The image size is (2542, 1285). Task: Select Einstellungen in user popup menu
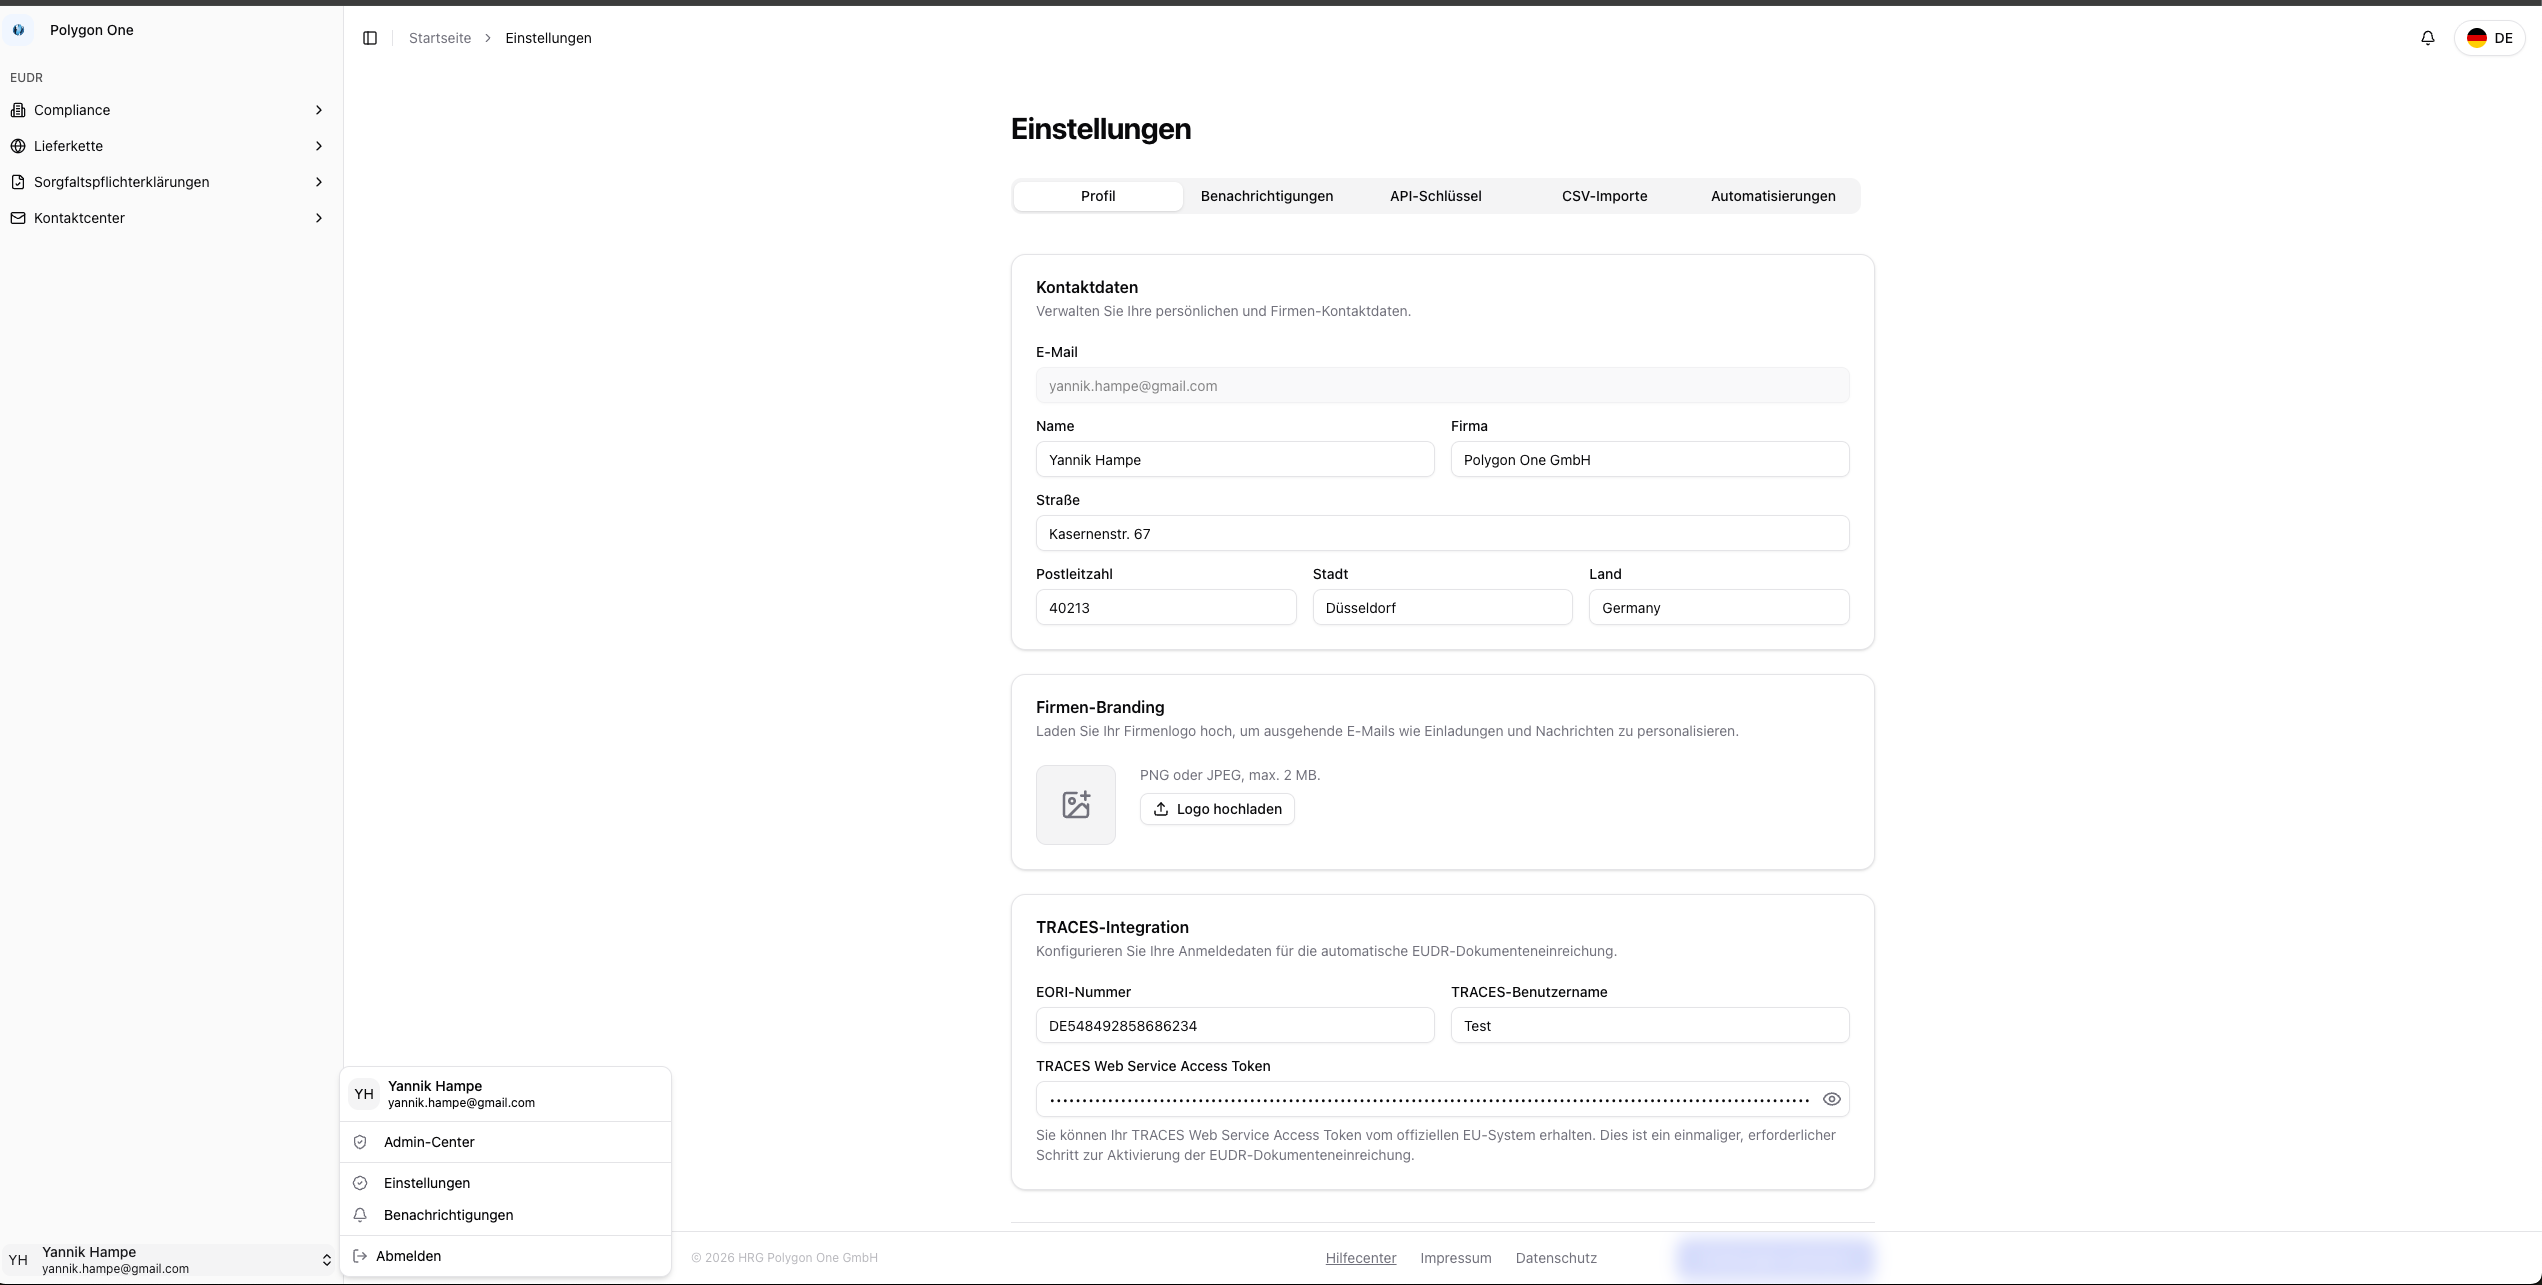[427, 1183]
